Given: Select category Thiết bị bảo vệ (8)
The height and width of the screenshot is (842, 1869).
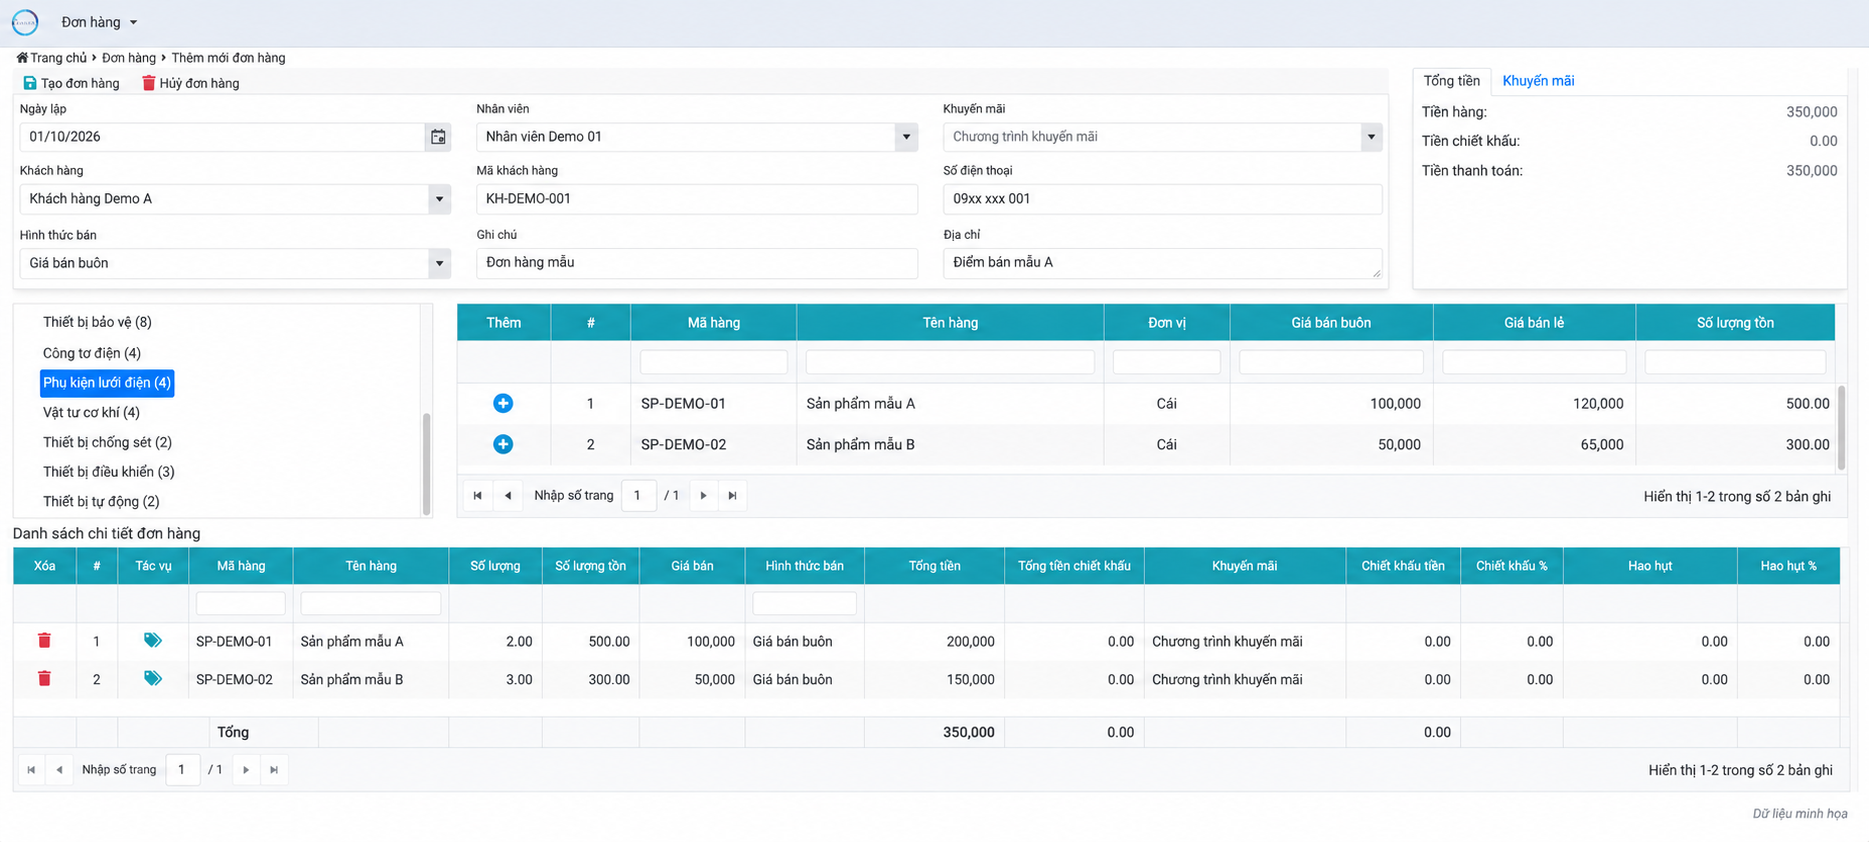Looking at the screenshot, I should 97,322.
